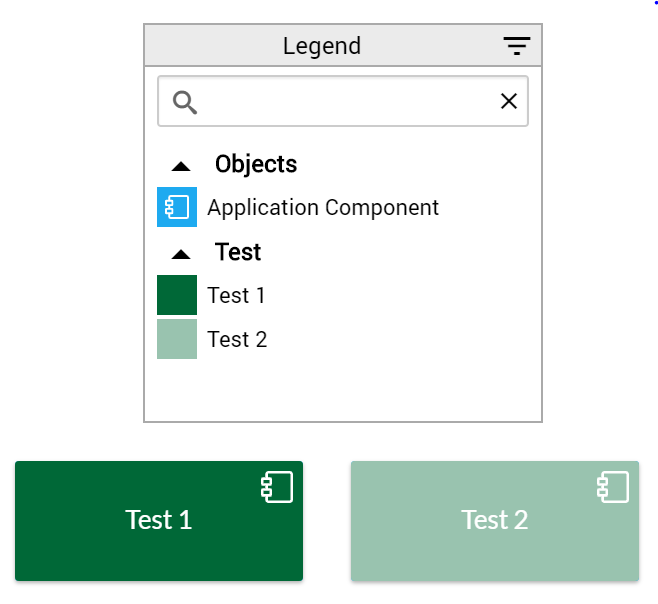The height and width of the screenshot is (604, 658).
Task: Open the legend filter icon
Action: click(x=517, y=46)
